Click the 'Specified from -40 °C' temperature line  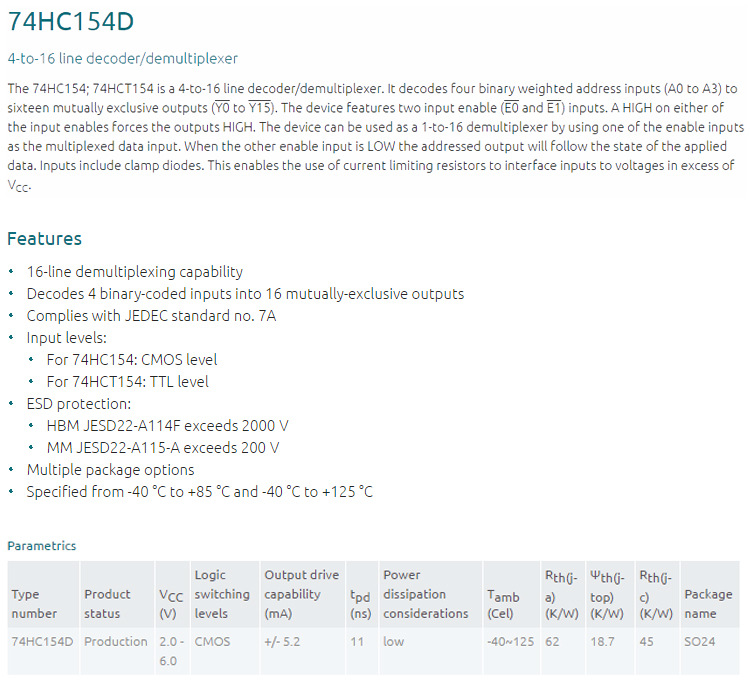click(x=200, y=492)
